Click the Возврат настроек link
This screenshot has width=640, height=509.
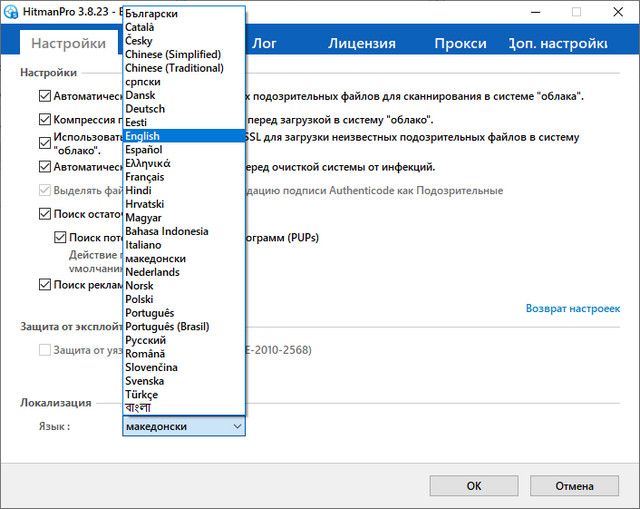click(x=572, y=308)
